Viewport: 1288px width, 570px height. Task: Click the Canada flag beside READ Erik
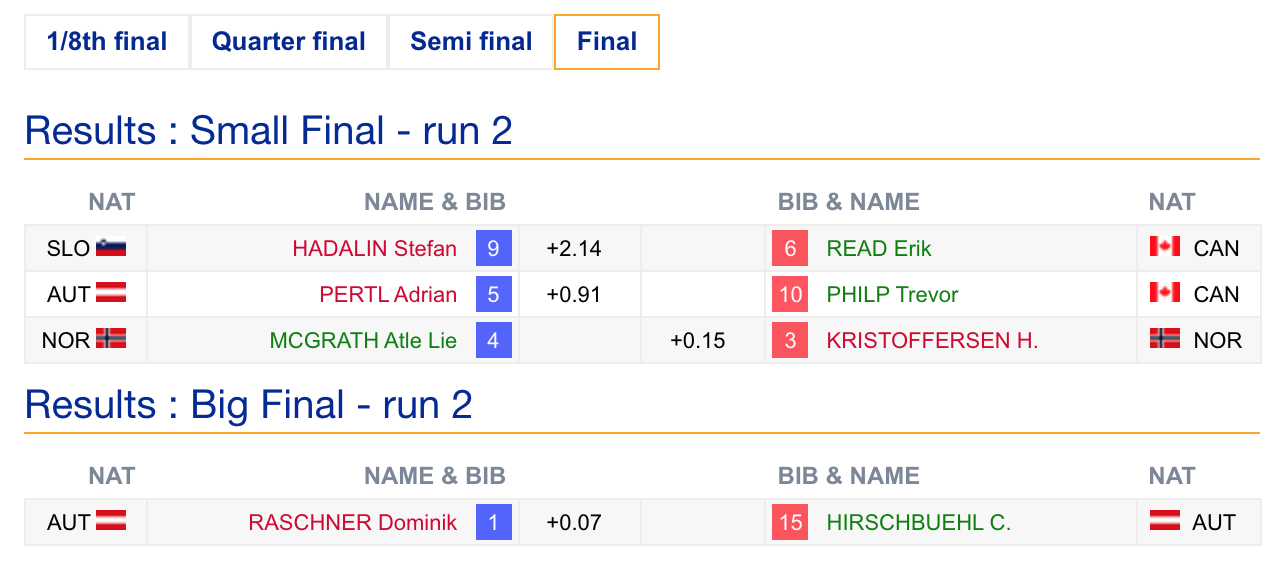1165,247
